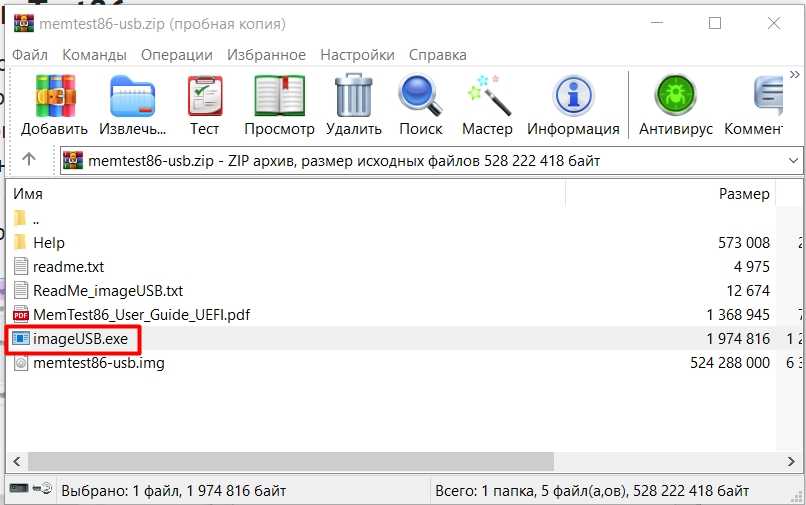Open the Команды menu
806x505 pixels.
[x=95, y=55]
